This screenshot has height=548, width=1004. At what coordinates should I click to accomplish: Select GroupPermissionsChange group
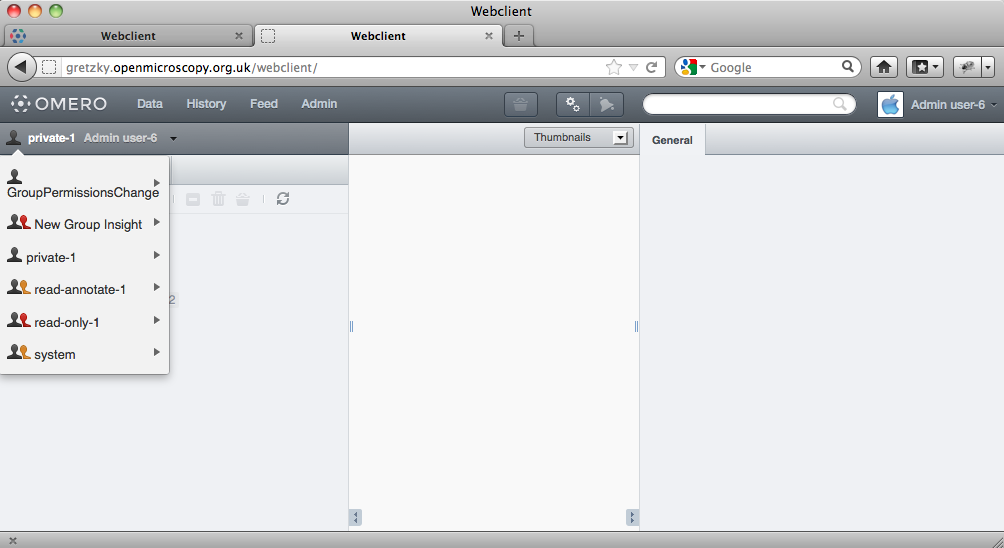point(83,184)
